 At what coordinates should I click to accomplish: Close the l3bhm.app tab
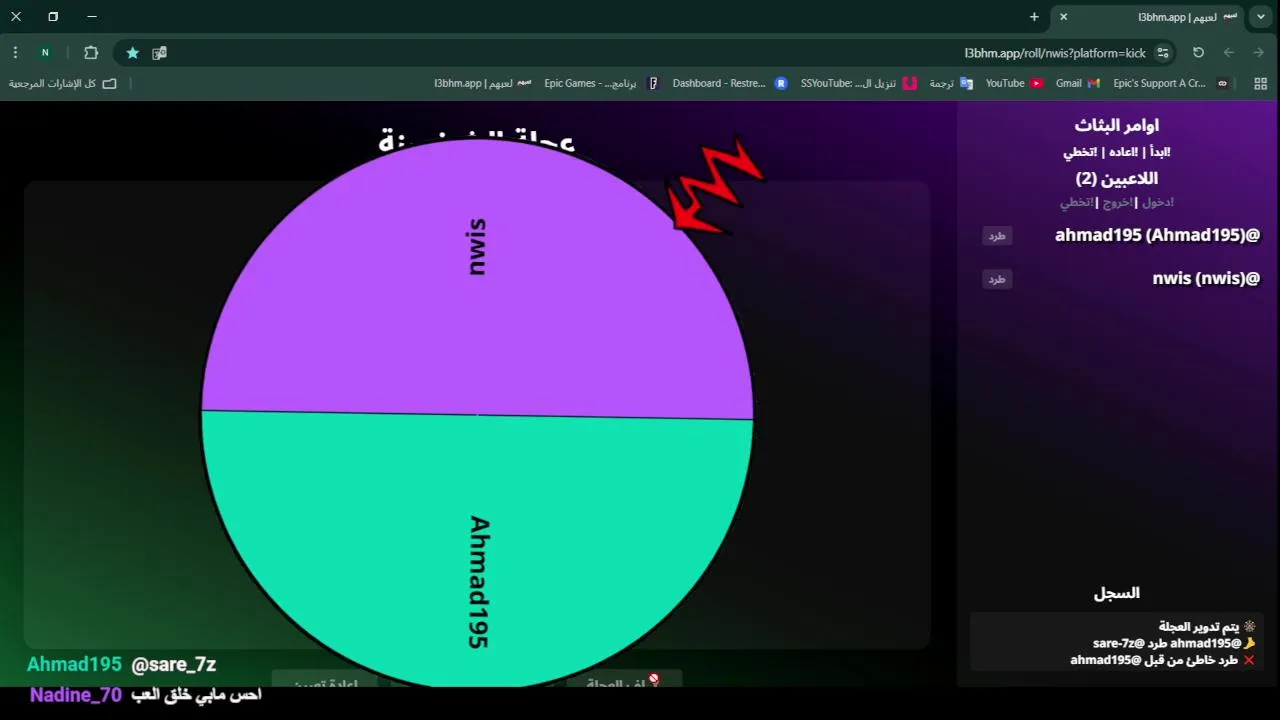pos(1064,17)
